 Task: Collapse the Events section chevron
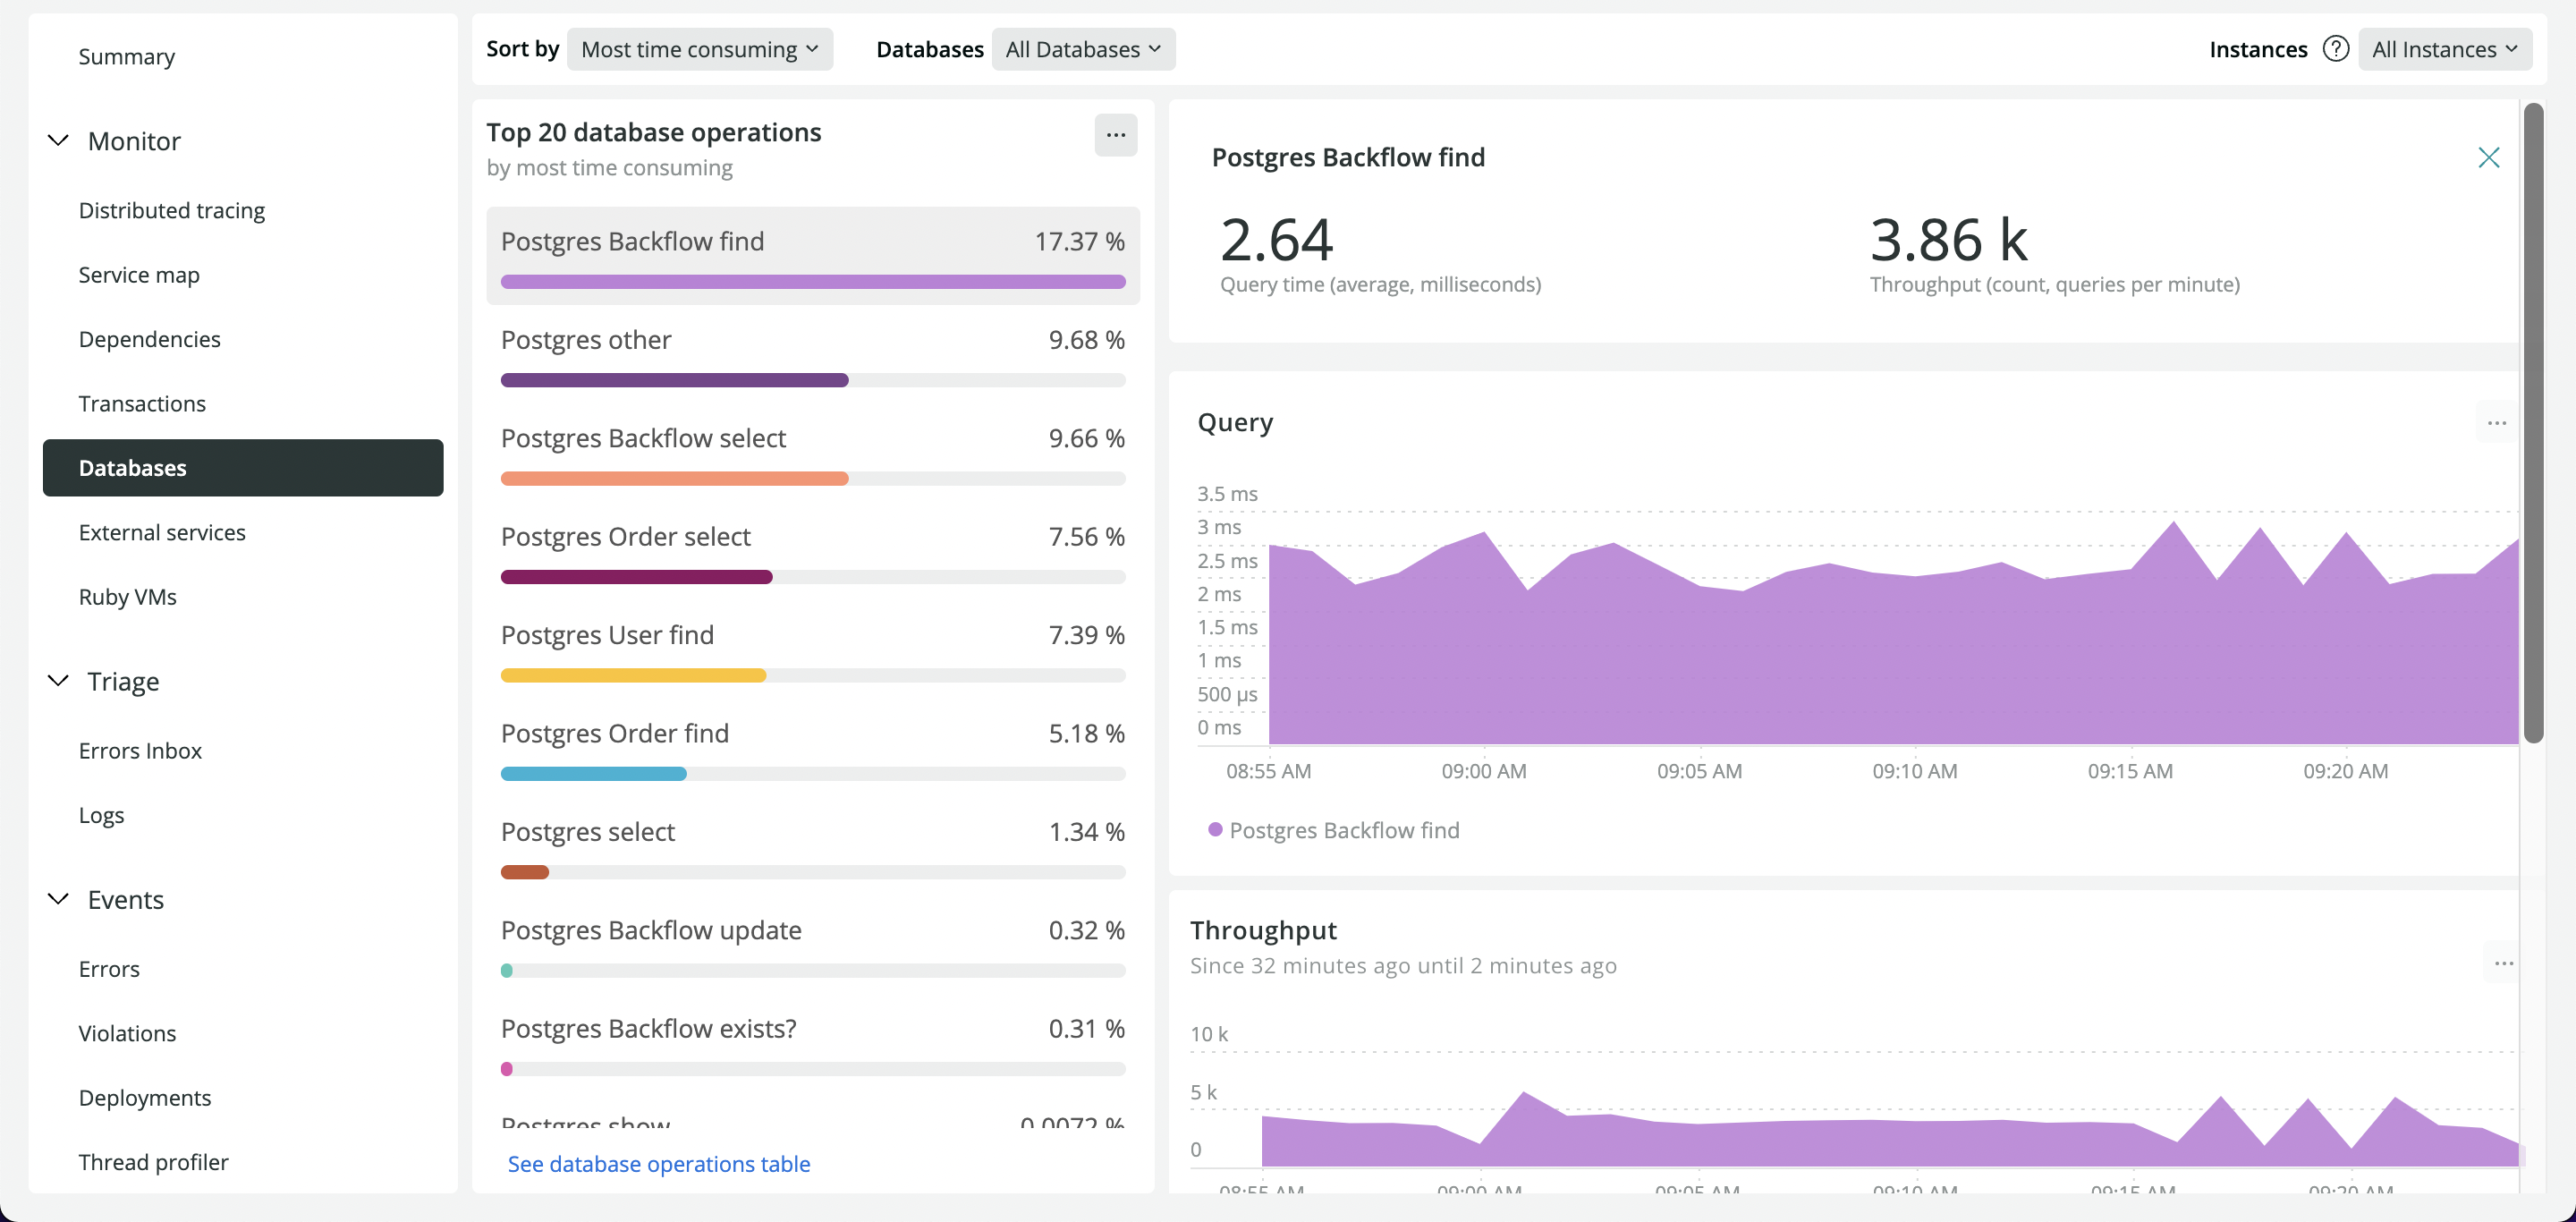click(59, 899)
